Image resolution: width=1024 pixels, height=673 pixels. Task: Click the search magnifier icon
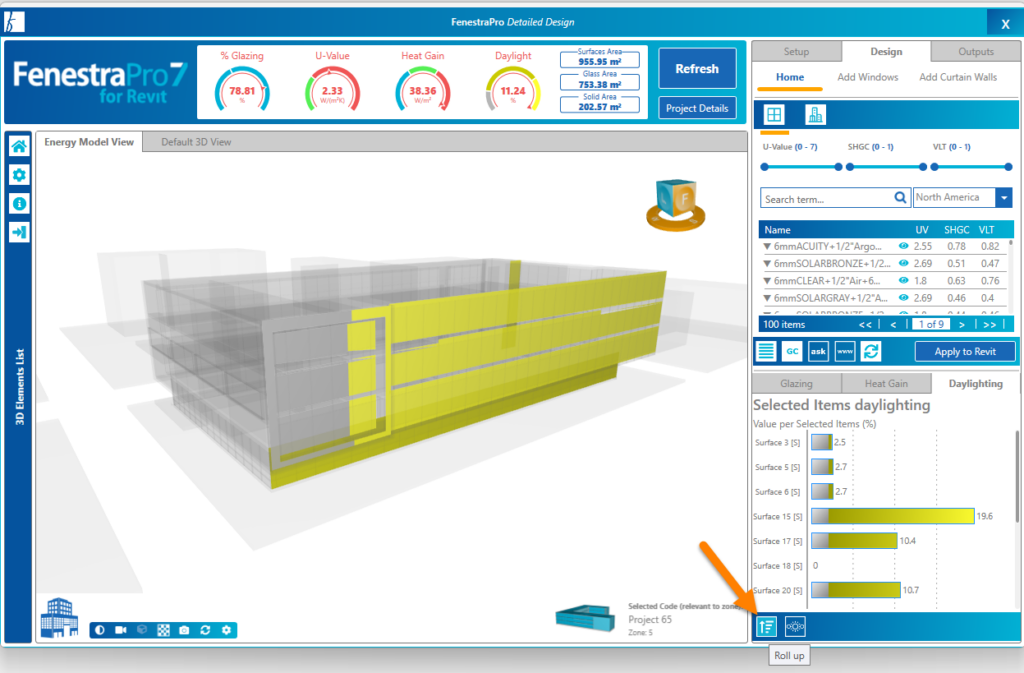(x=900, y=198)
